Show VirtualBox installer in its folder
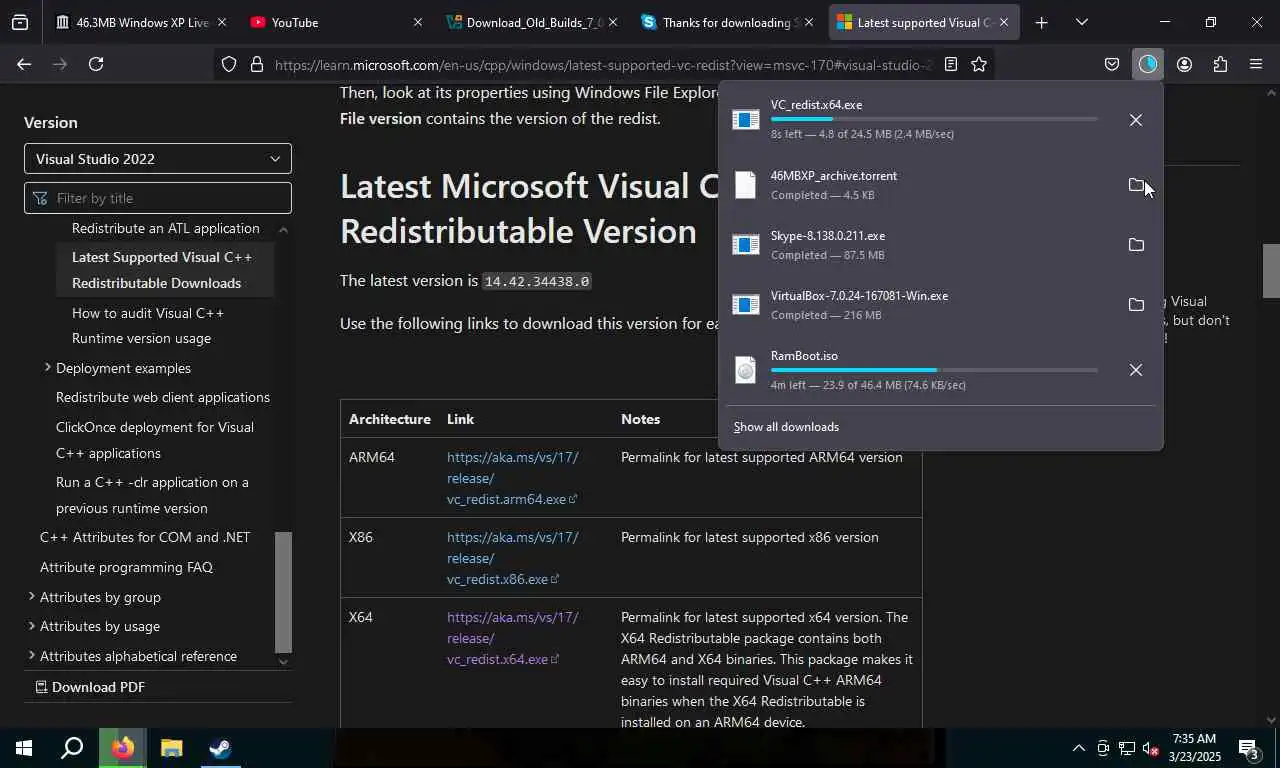 click(1135, 305)
